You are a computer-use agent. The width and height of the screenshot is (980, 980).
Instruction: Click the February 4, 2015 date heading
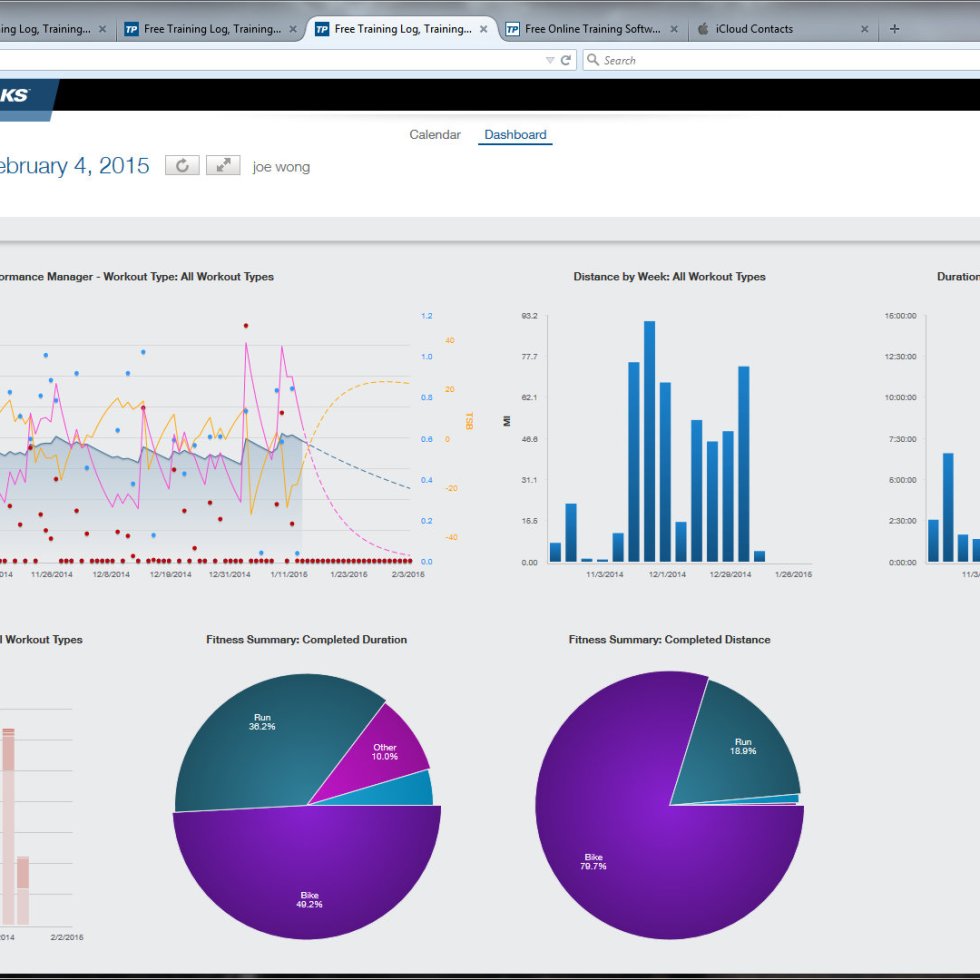click(73, 166)
